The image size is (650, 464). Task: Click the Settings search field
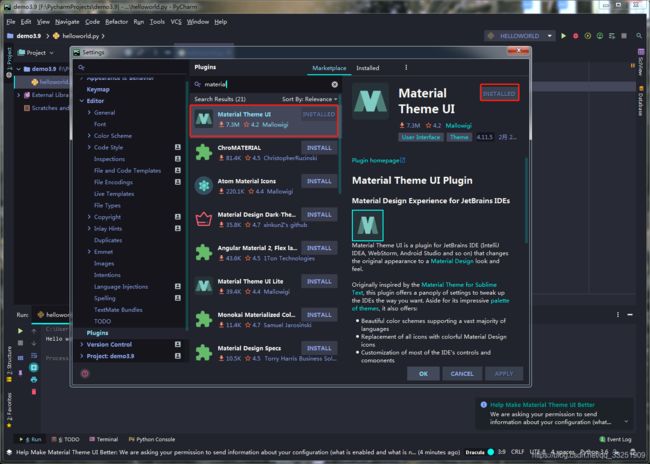tap(130, 67)
